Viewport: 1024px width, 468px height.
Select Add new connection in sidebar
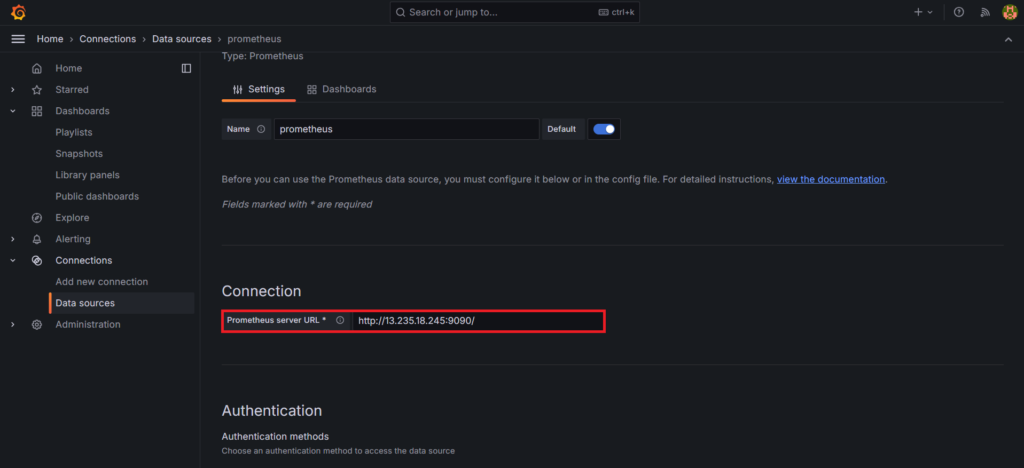click(102, 282)
